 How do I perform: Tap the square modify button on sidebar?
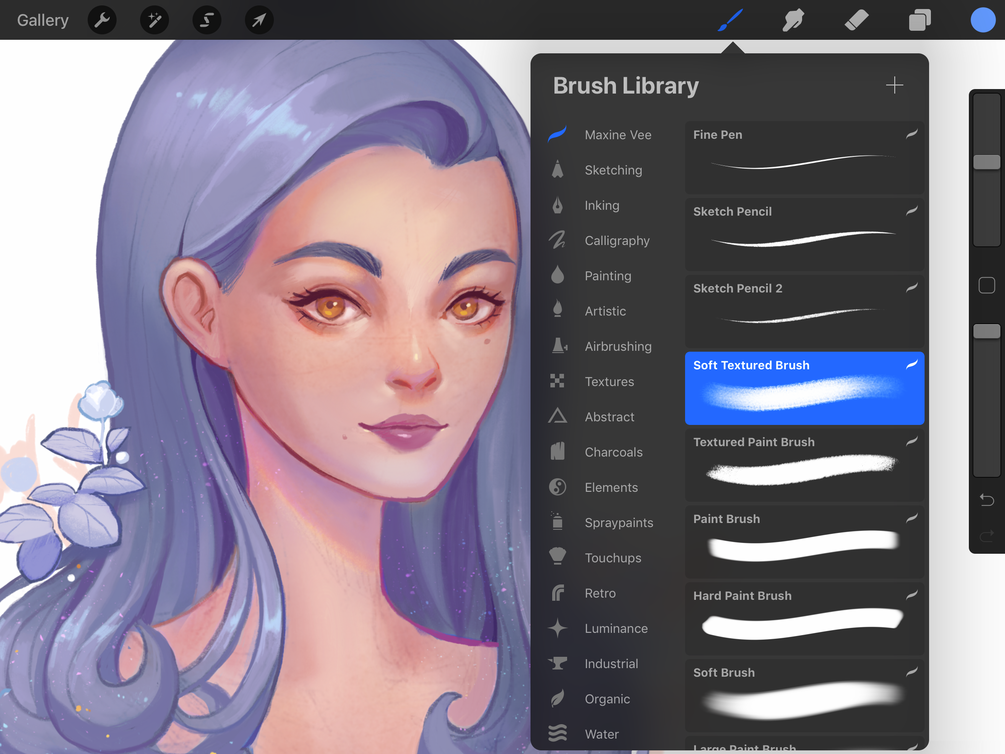987,285
